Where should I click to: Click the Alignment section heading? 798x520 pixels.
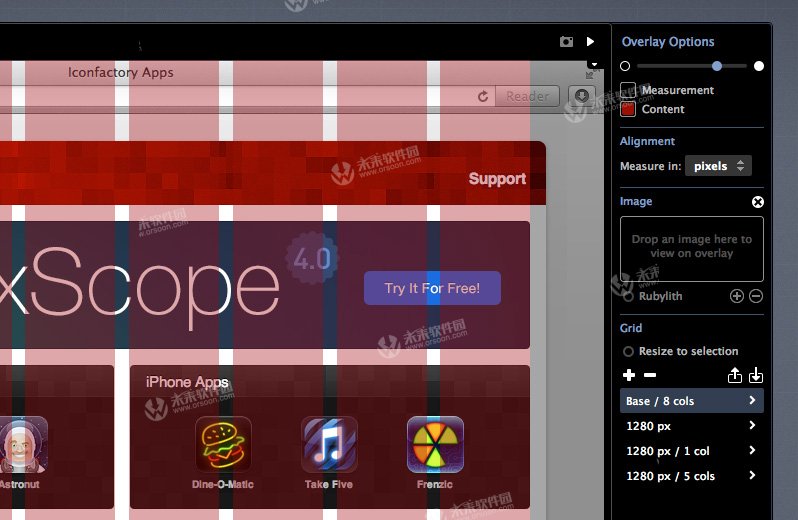(x=647, y=141)
